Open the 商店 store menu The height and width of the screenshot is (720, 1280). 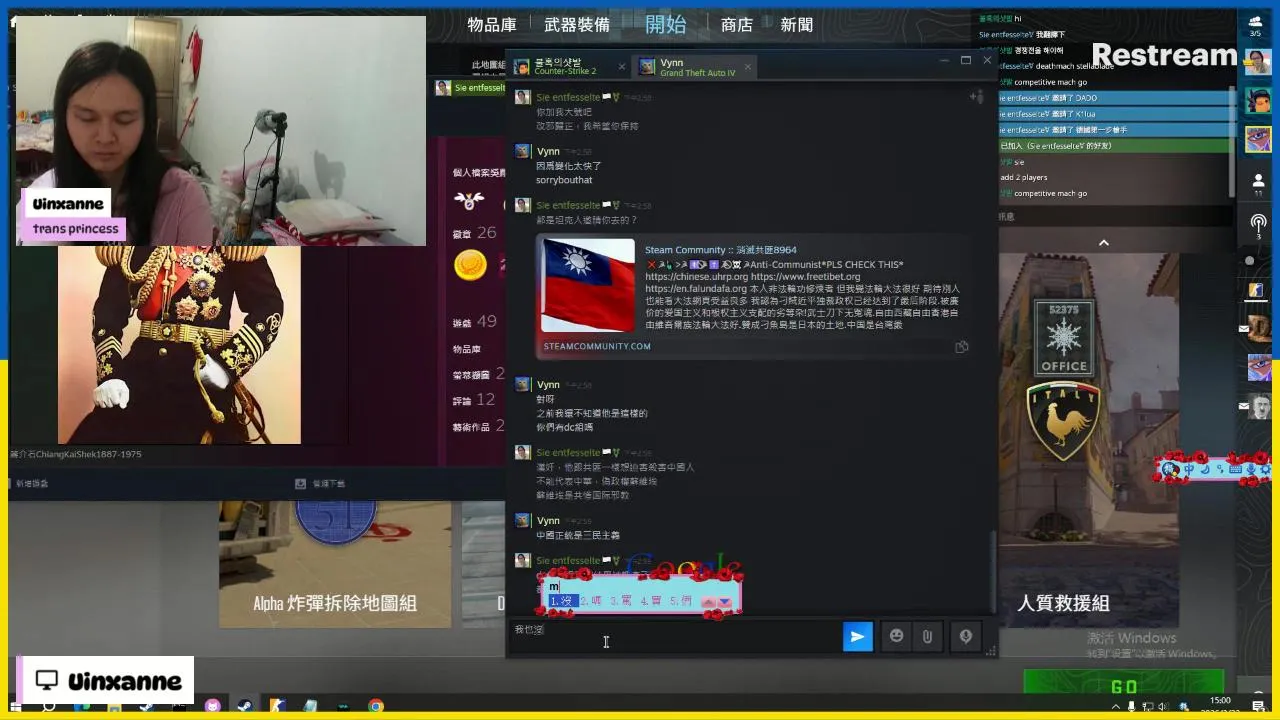click(737, 25)
